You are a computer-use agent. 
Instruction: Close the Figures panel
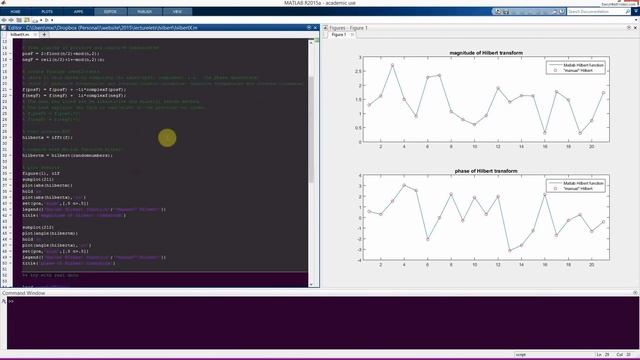pyautogui.click(x=635, y=28)
